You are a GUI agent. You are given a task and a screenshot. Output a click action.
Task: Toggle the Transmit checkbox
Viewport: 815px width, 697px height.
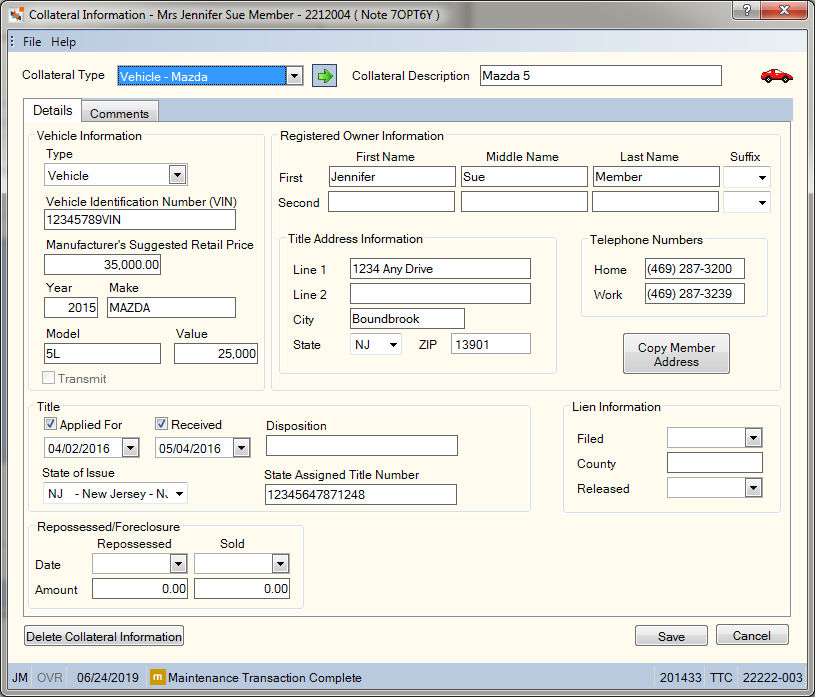pos(48,378)
